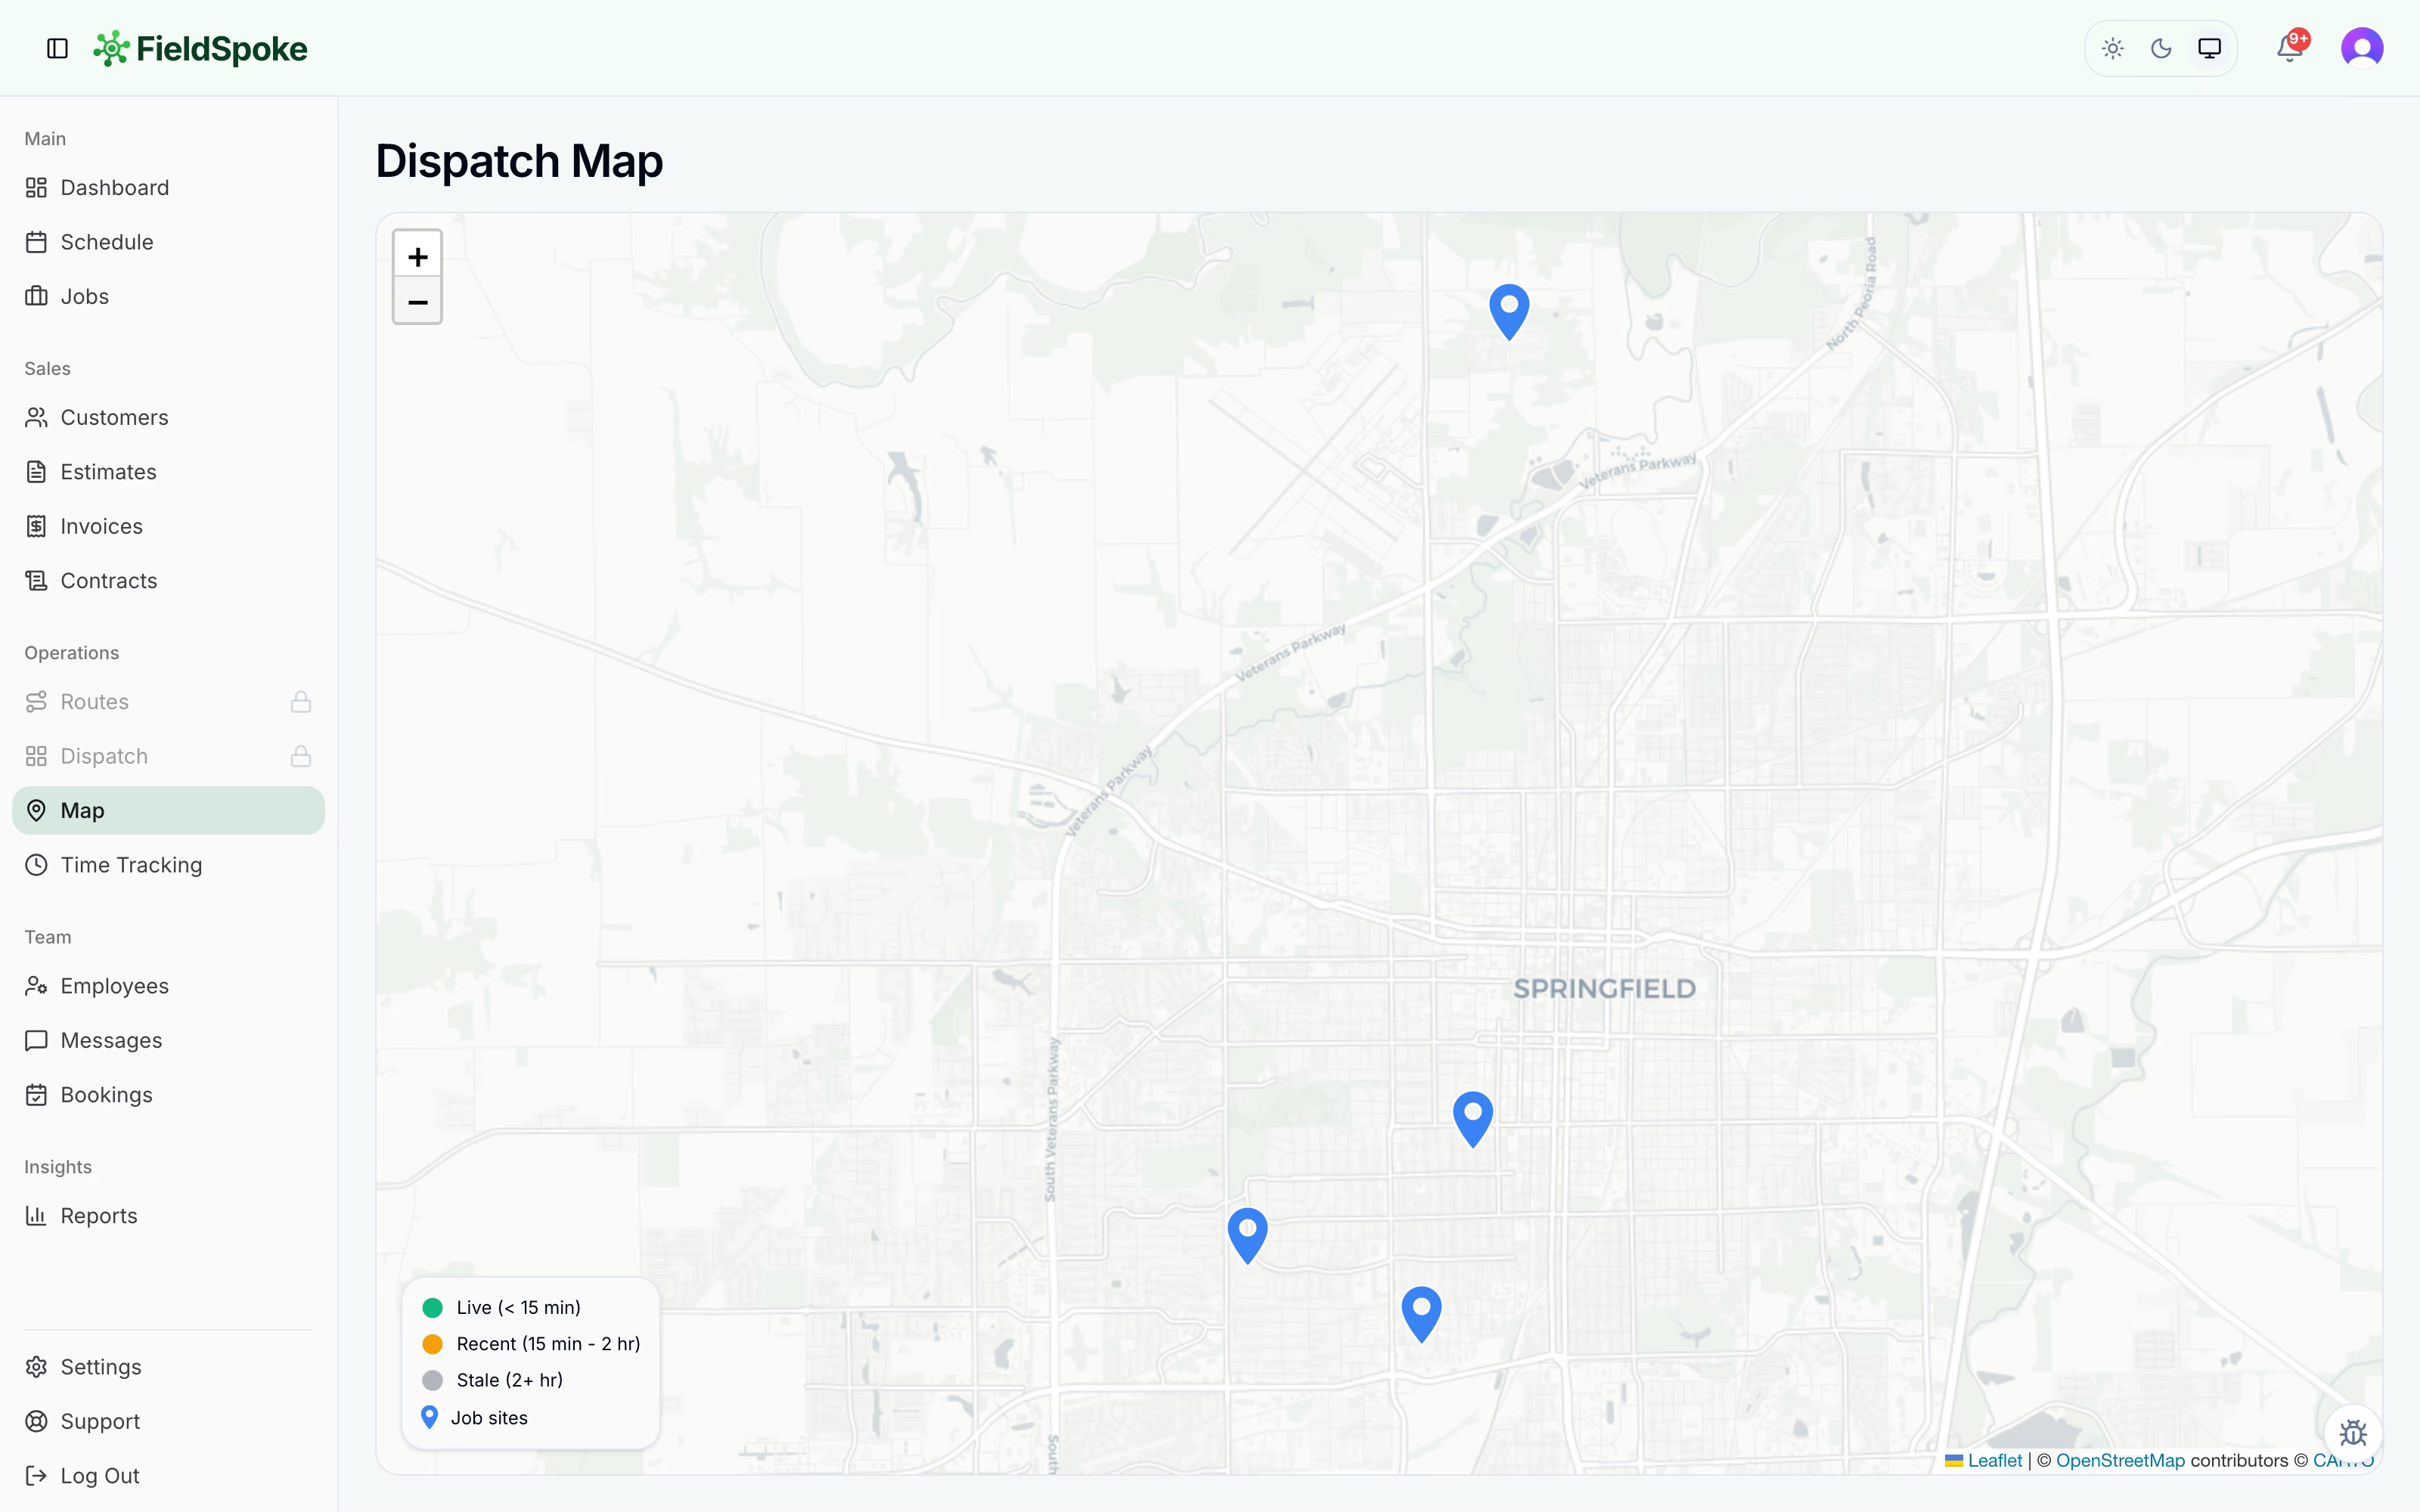Click the southernmost job site pin
This screenshot has width=2420, height=1512.
point(1421,1314)
